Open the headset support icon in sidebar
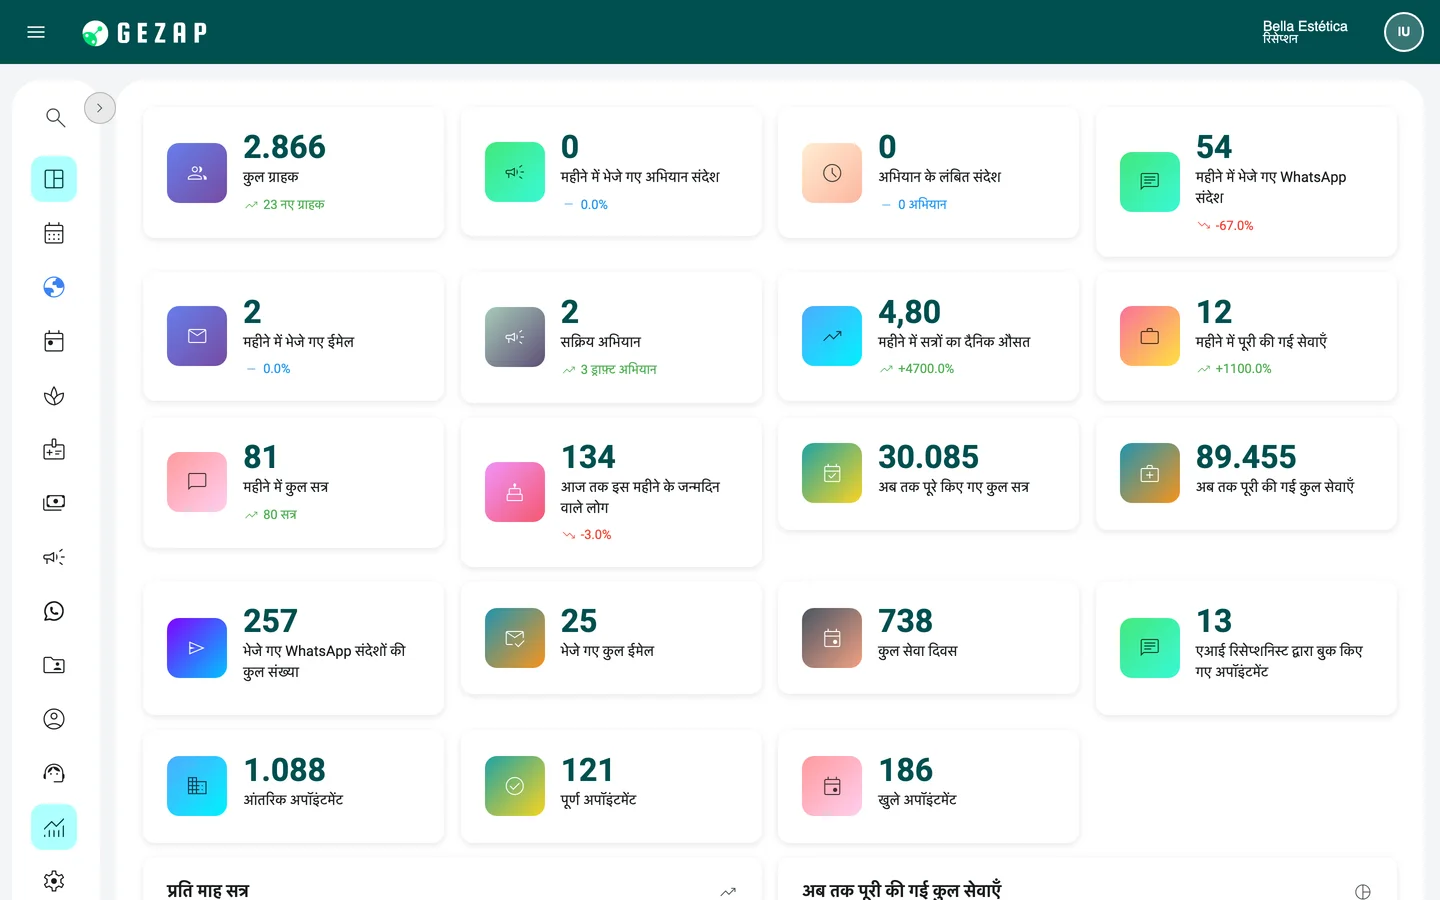The width and height of the screenshot is (1440, 900). click(54, 773)
